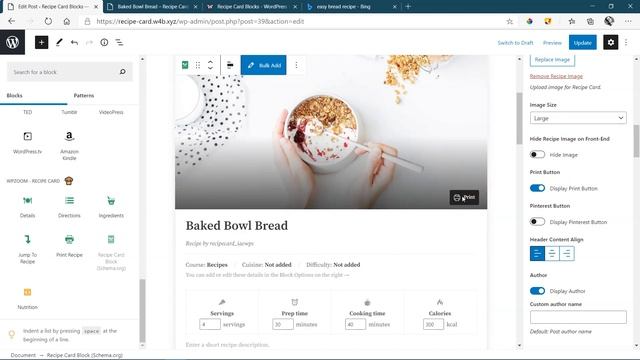Open block toolbar three-dot options

pyautogui.click(x=296, y=65)
